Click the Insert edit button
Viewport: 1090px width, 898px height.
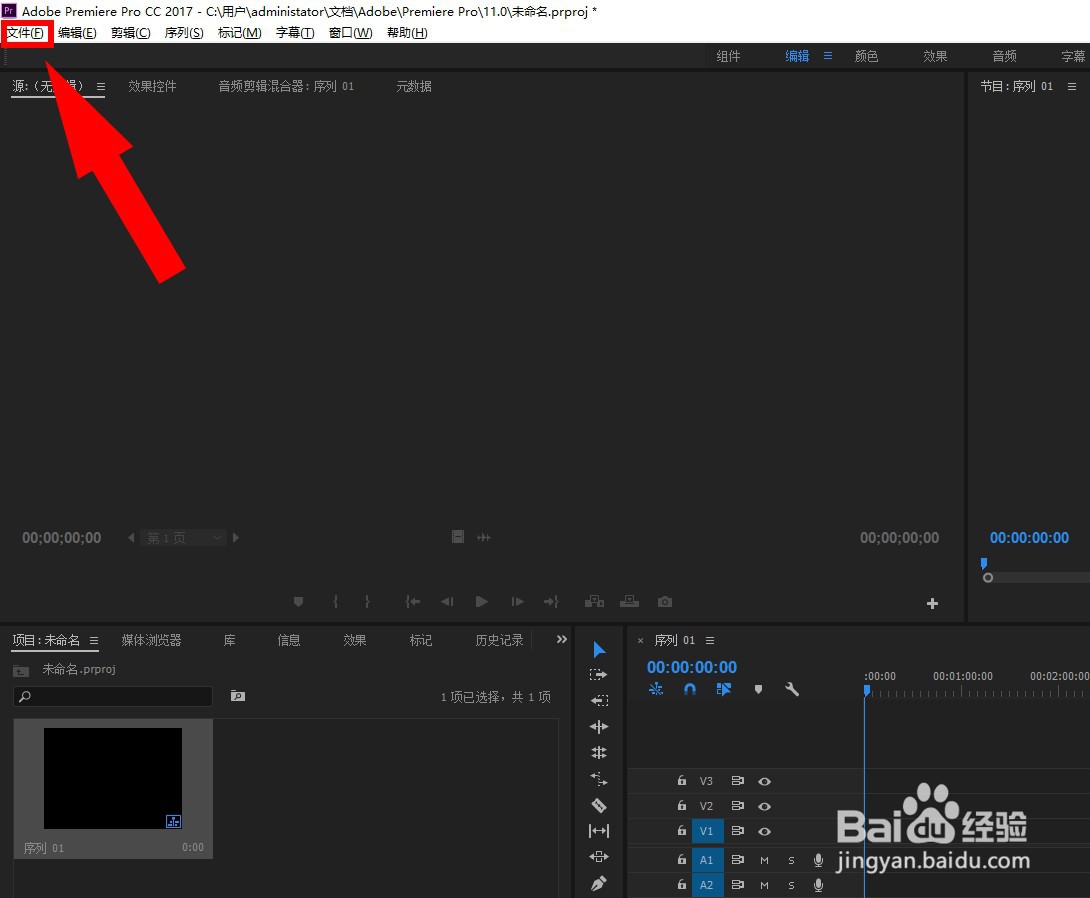594,602
